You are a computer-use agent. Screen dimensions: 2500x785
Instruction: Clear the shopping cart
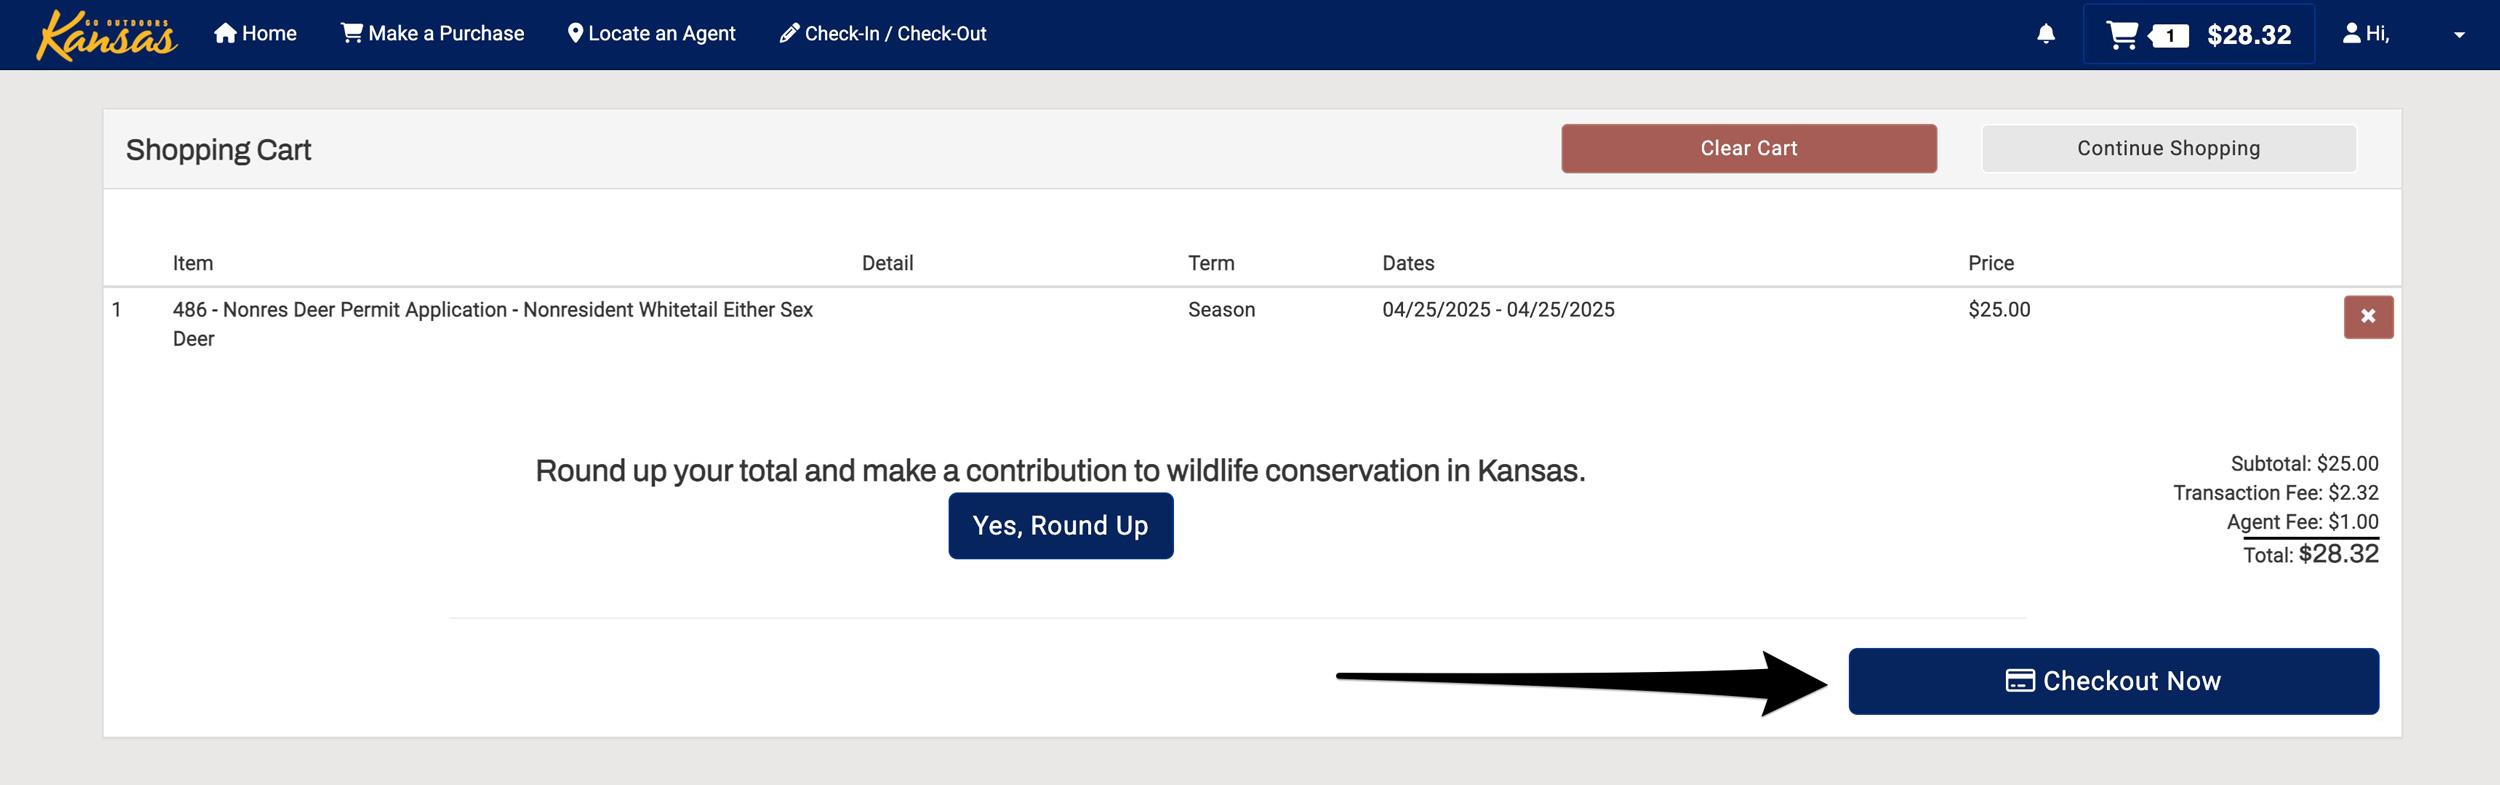pos(1748,147)
